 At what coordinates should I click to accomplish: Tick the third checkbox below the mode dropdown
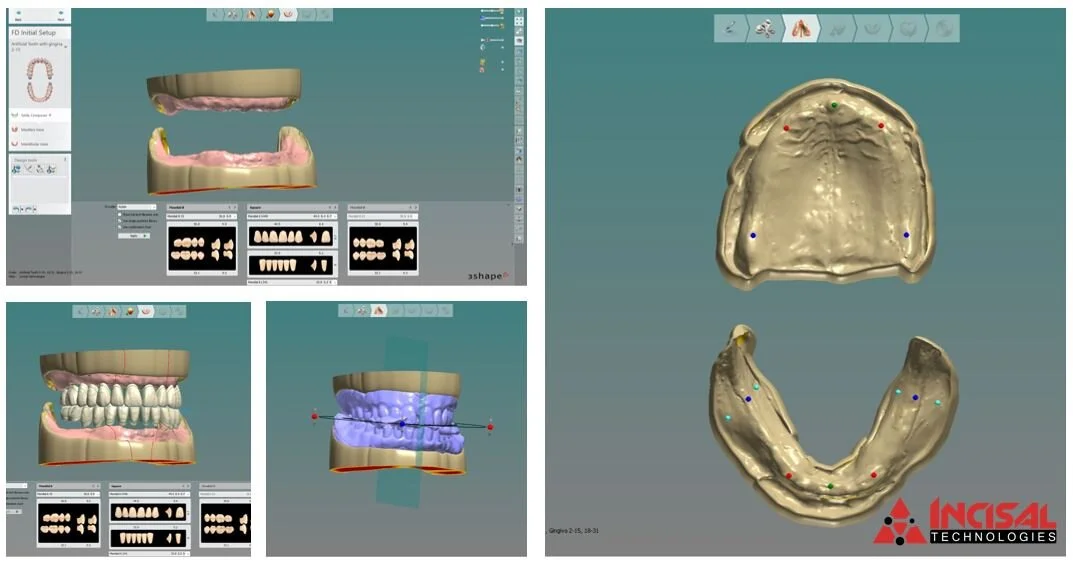click(120, 227)
